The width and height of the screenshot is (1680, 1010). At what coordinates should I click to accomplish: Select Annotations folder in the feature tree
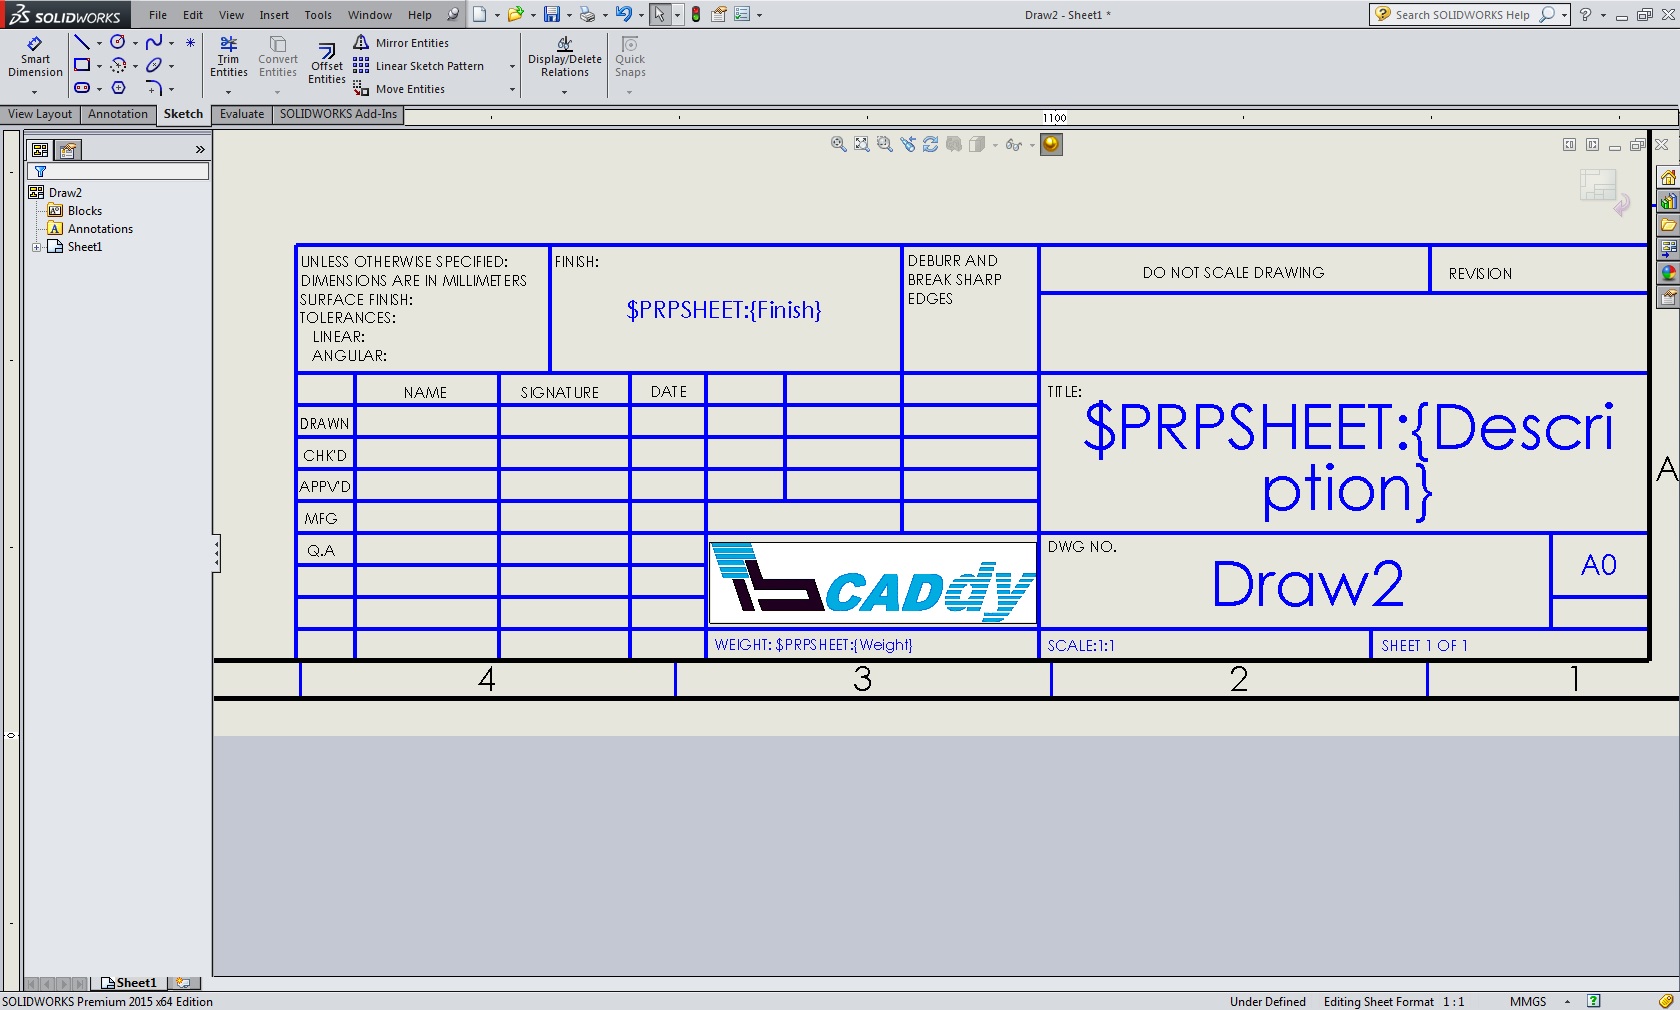(x=100, y=229)
